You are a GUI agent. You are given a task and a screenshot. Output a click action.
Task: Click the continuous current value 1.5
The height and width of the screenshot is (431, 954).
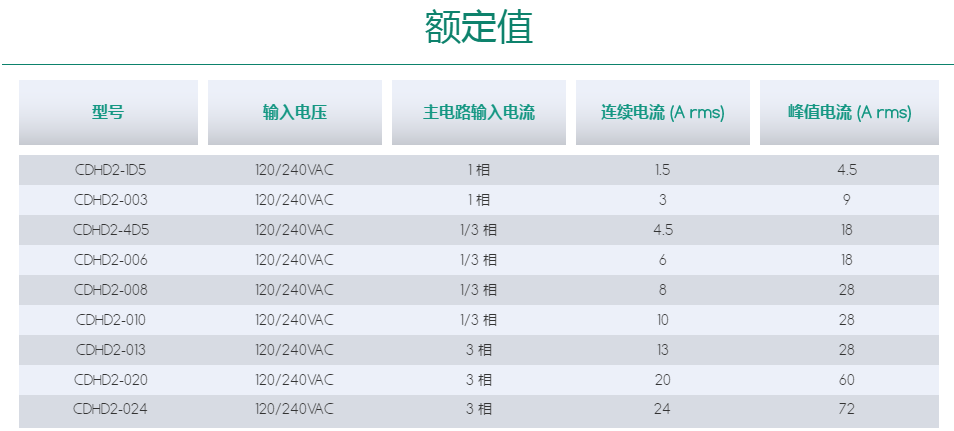(x=662, y=170)
